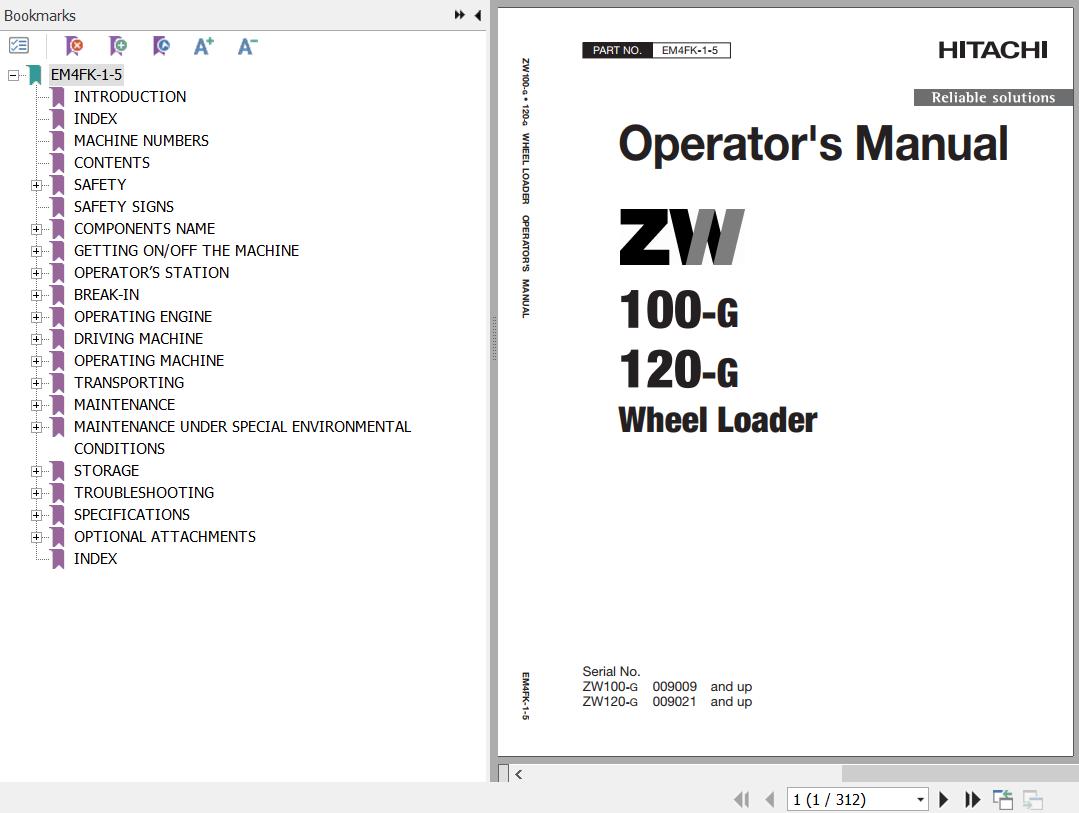Screen dimensions: 1079x813
Task: Open the TROUBLESHOOTING bookmark
Action: [x=143, y=492]
